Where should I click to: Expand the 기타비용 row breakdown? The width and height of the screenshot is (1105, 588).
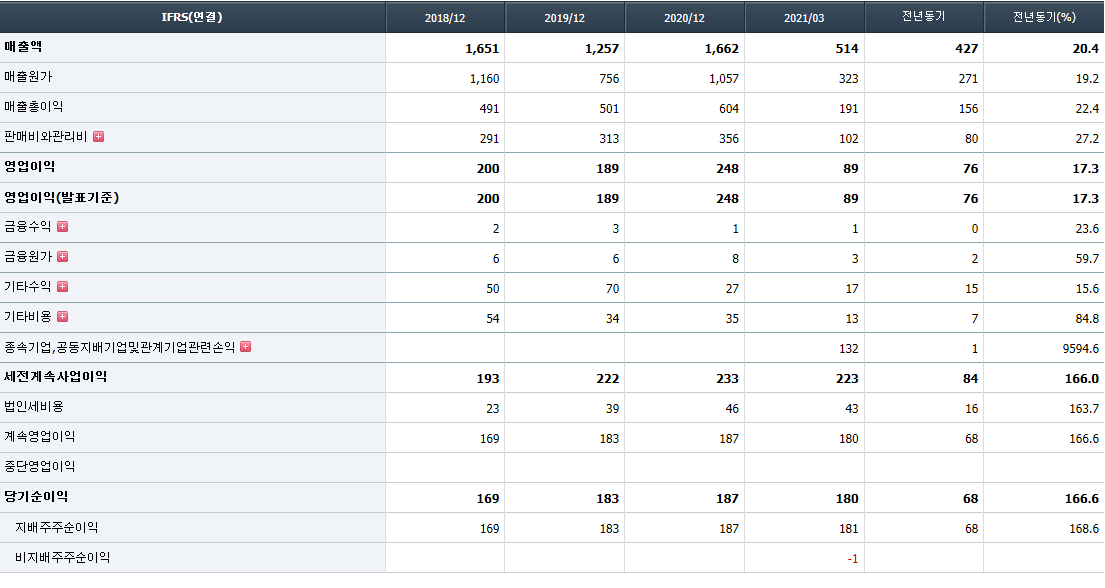click(x=63, y=317)
